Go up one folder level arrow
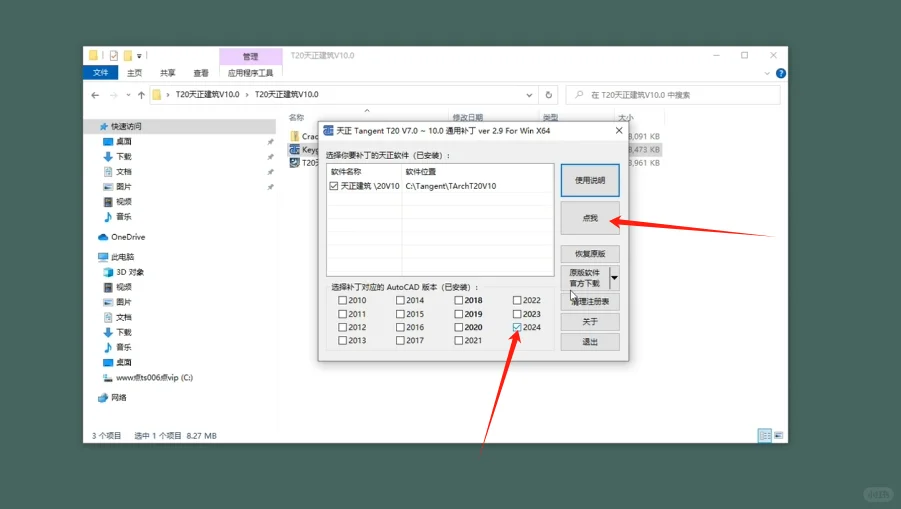Screen dimensions: 901x509 [x=141, y=95]
